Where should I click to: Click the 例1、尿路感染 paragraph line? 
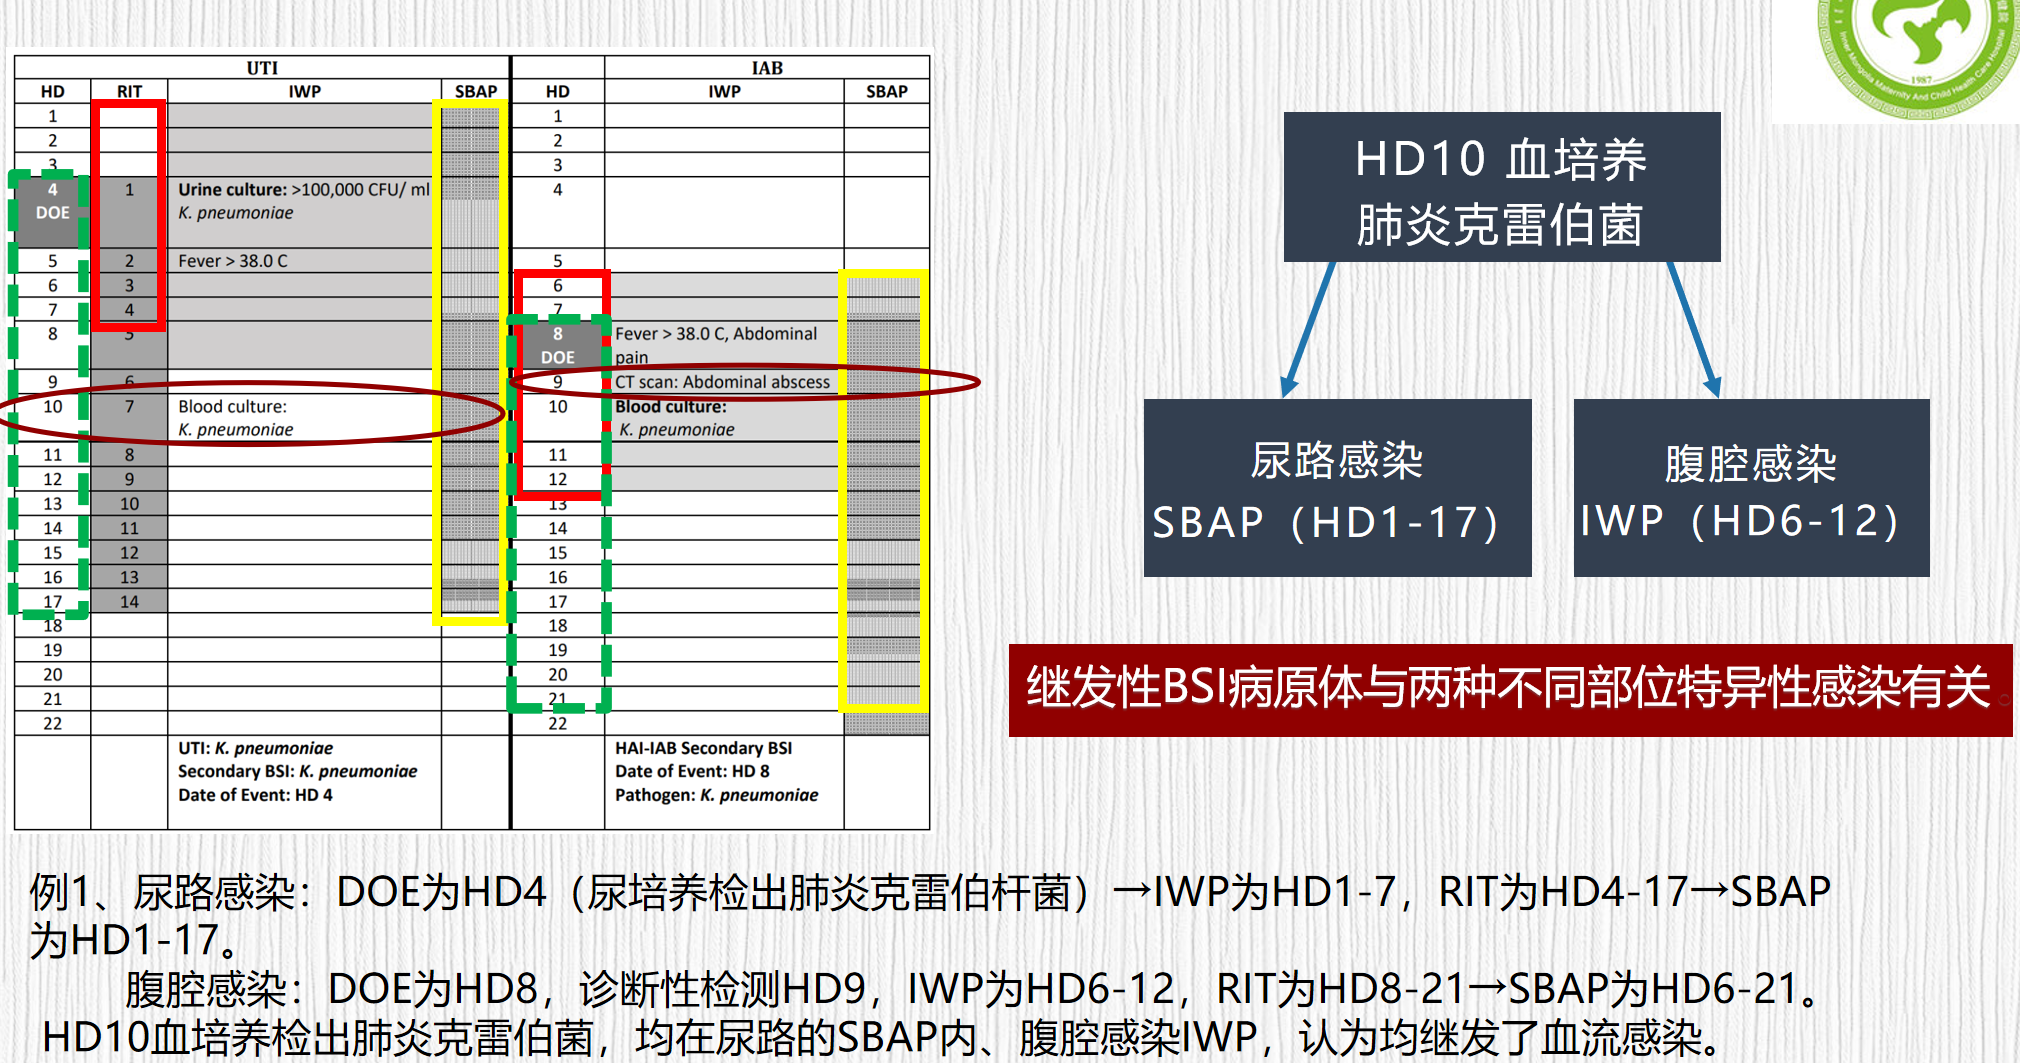pos(930,892)
